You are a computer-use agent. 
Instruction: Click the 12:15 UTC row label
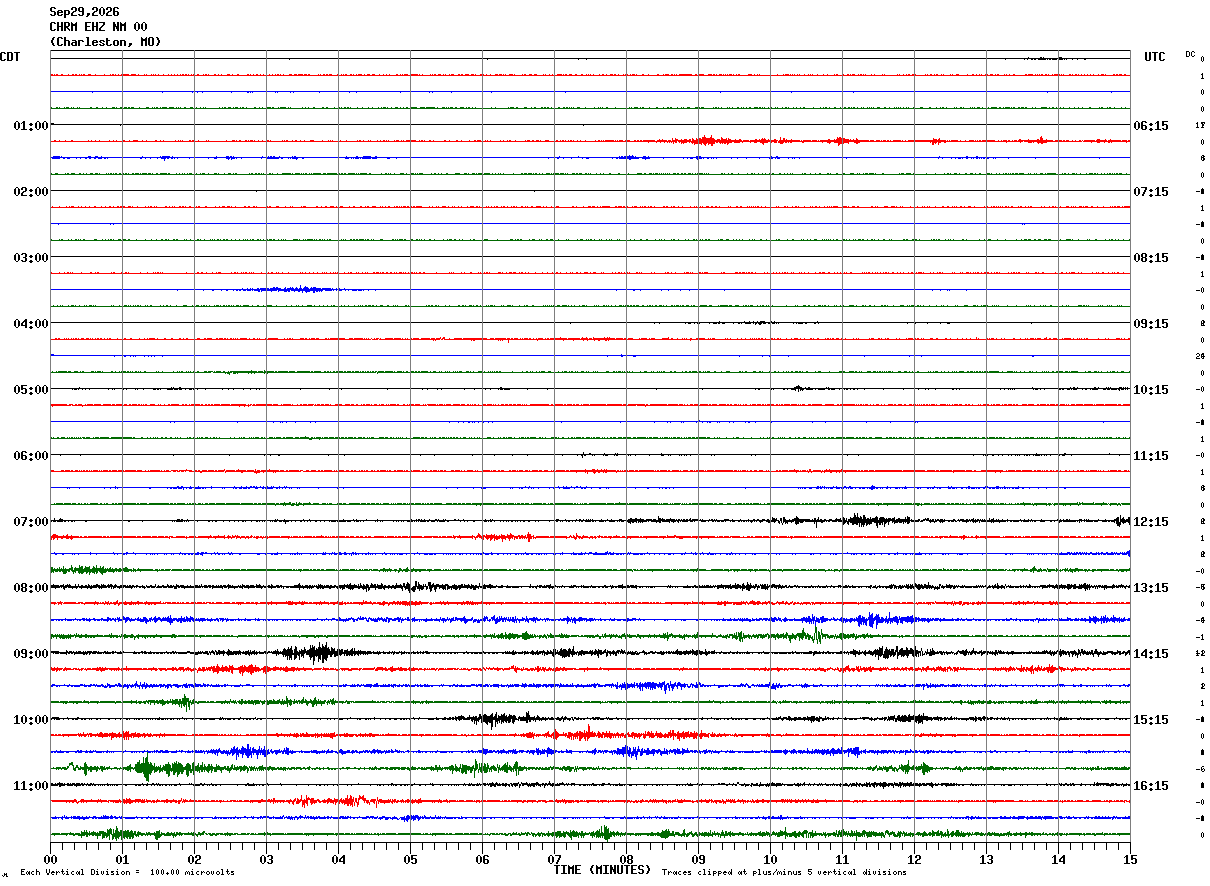coord(1151,522)
